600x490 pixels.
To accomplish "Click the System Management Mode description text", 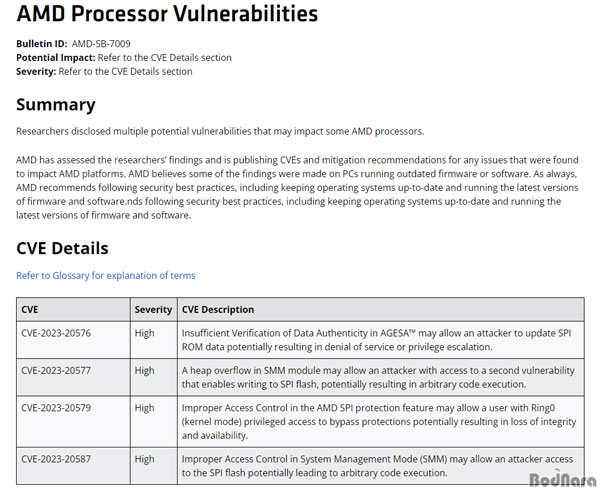I will (x=377, y=466).
